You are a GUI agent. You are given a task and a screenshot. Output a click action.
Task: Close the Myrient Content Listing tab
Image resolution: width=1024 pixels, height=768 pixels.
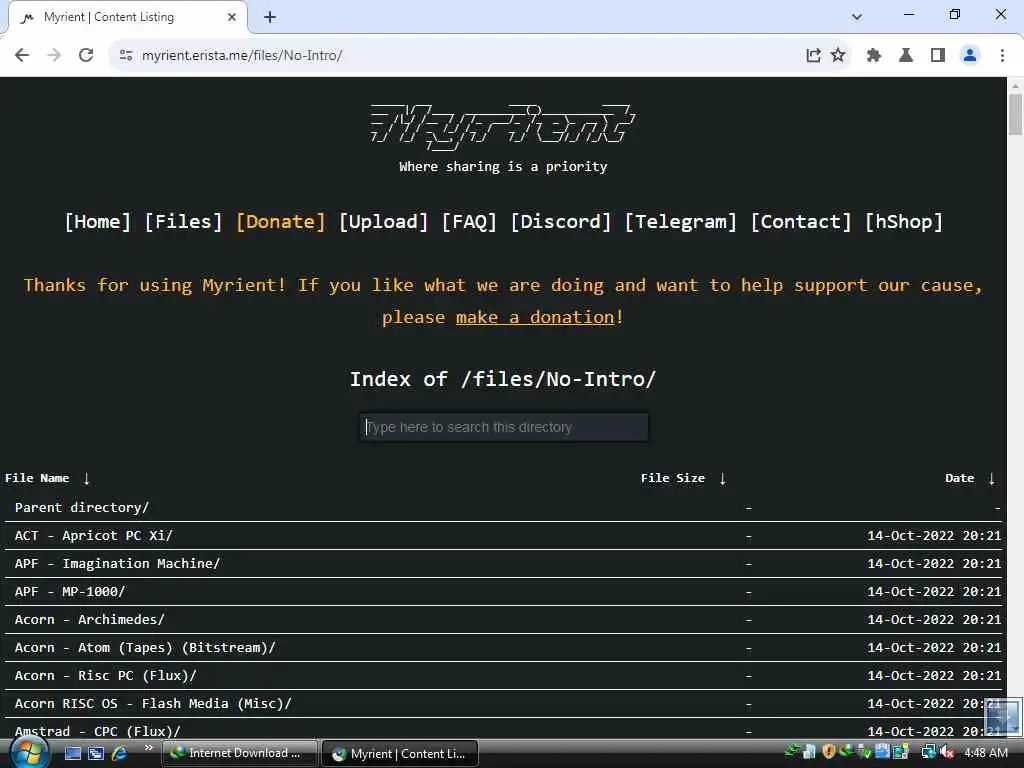pos(232,18)
